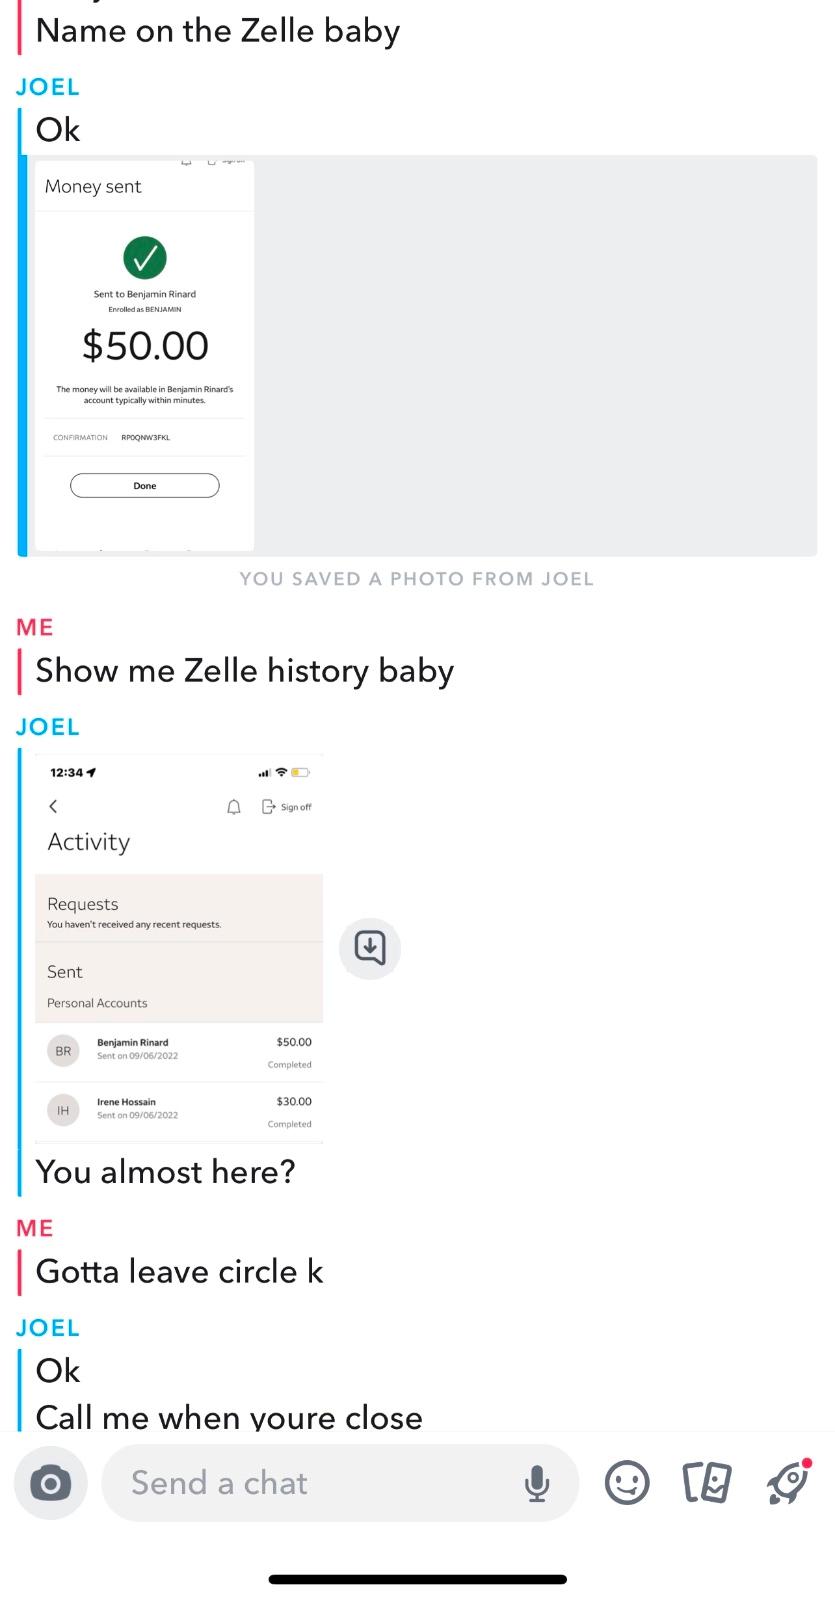Tap the rocket games launcher icon
Screen dimensions: 835x1600
788,1482
